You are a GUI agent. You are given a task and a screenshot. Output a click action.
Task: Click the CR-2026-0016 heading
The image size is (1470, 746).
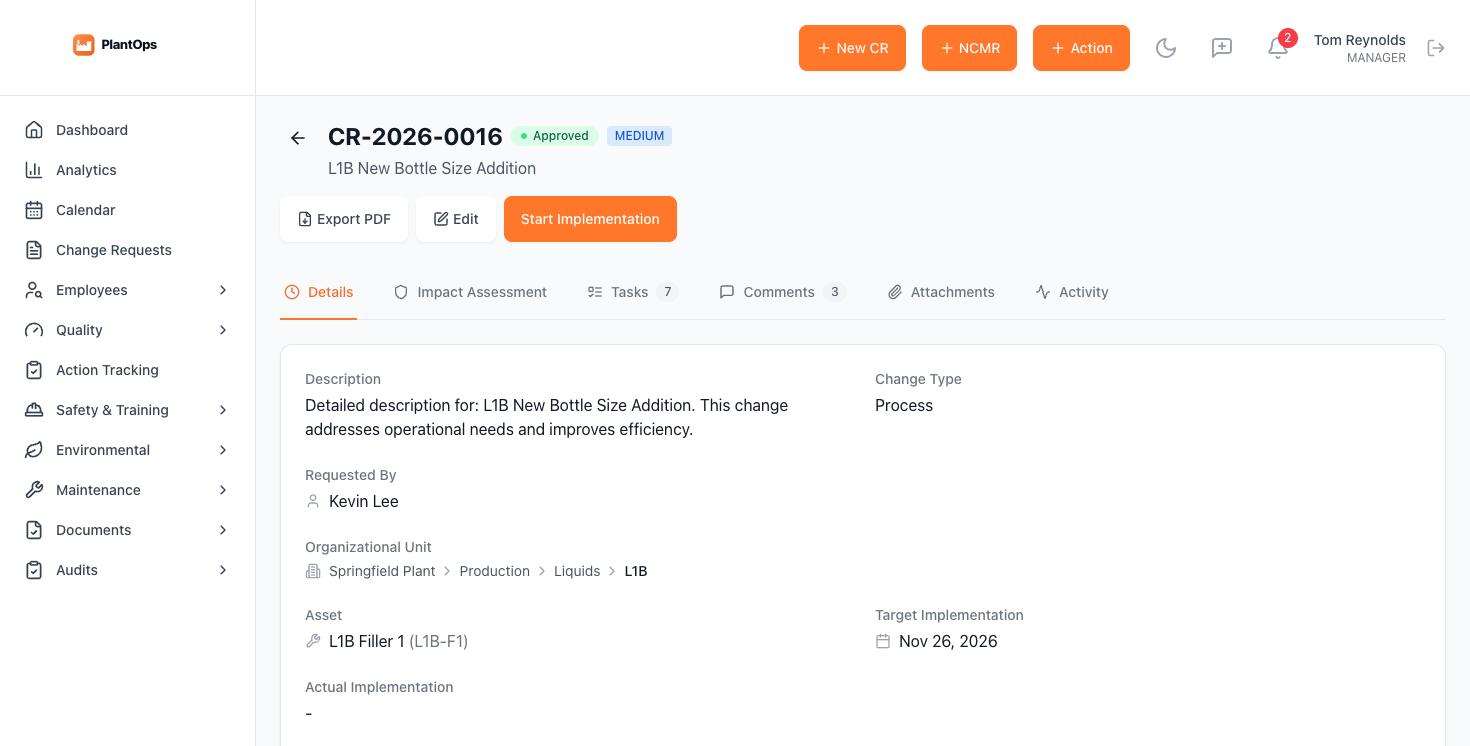coord(415,137)
